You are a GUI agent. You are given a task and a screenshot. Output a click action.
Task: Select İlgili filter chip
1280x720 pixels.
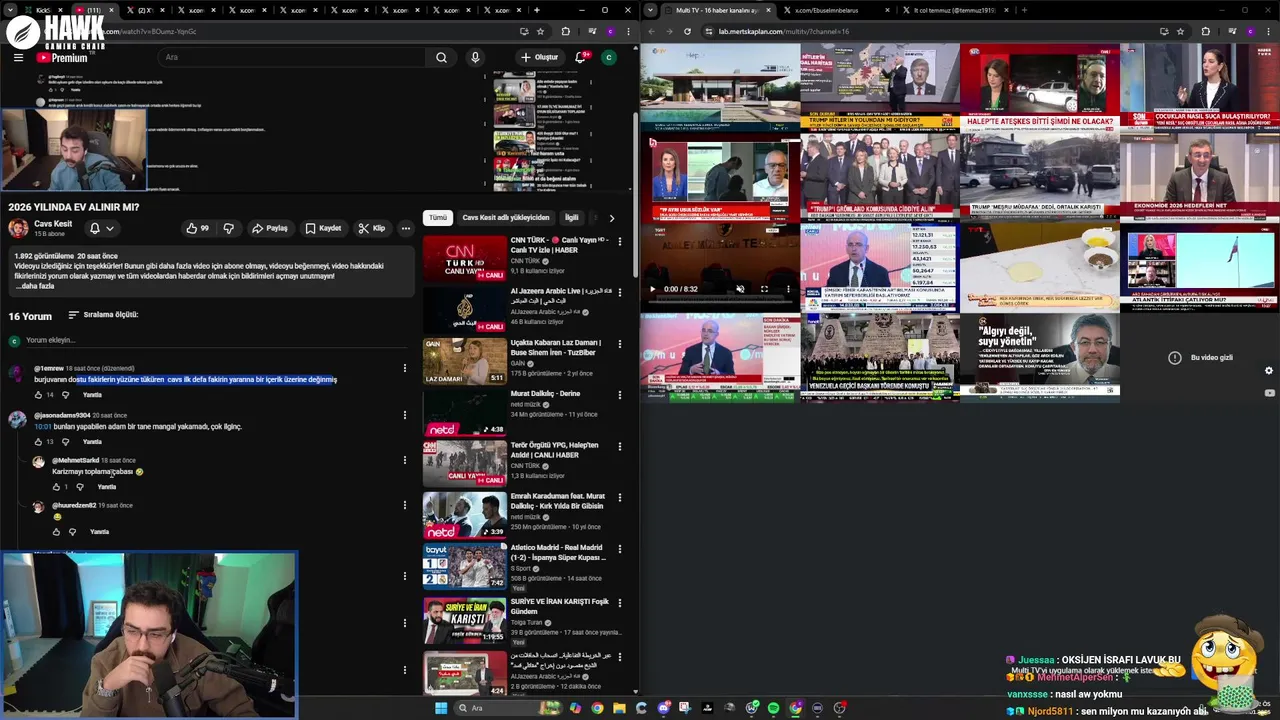(572, 217)
